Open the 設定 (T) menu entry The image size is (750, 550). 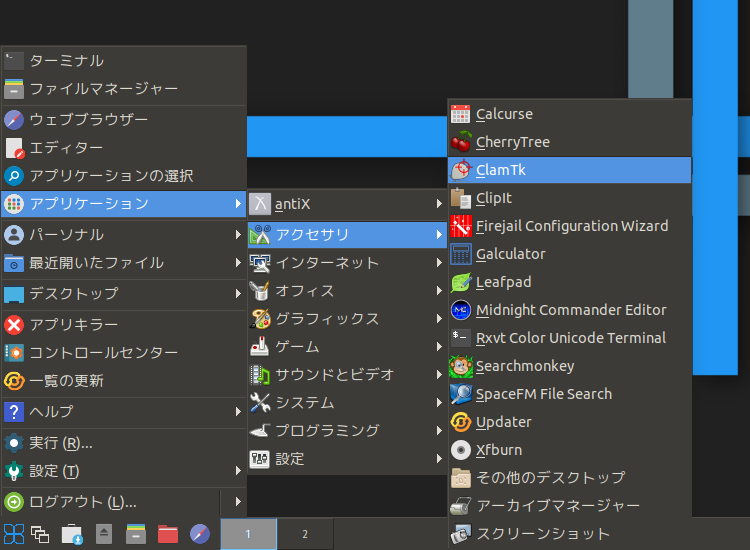coord(124,471)
